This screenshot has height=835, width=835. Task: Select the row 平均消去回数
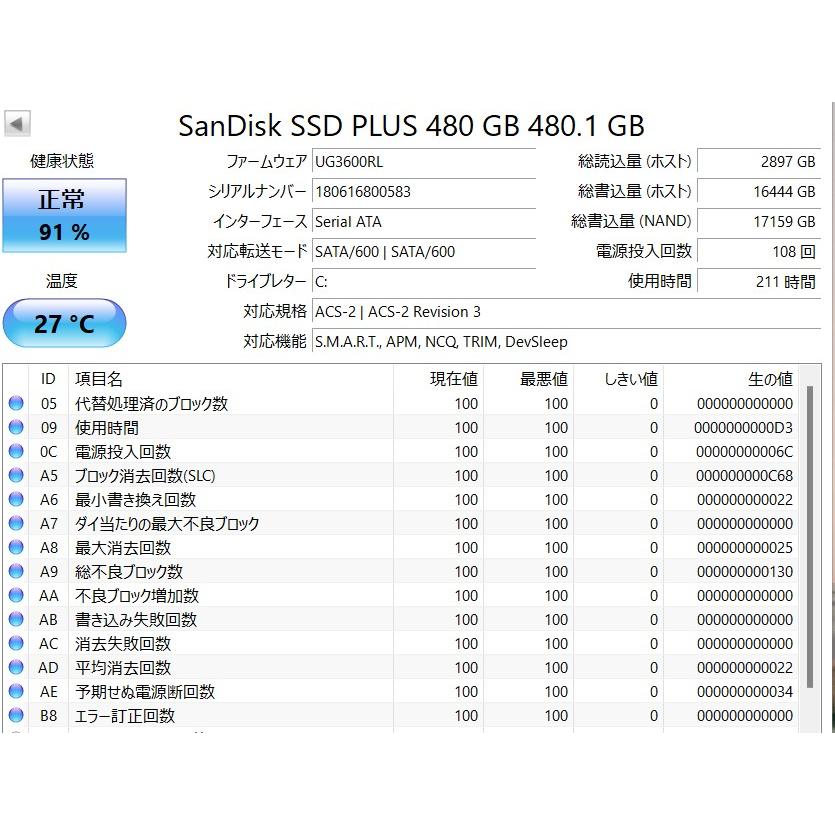coord(401,667)
